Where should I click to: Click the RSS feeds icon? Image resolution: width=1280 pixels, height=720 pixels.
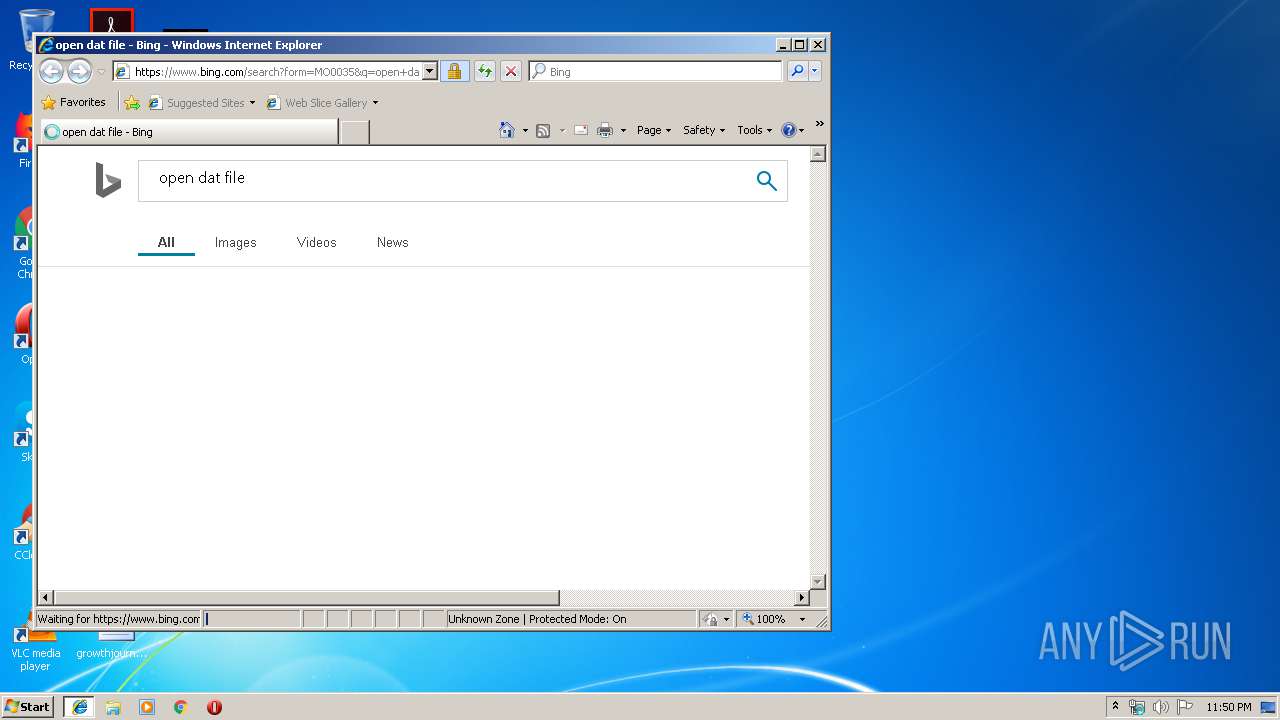(x=543, y=130)
